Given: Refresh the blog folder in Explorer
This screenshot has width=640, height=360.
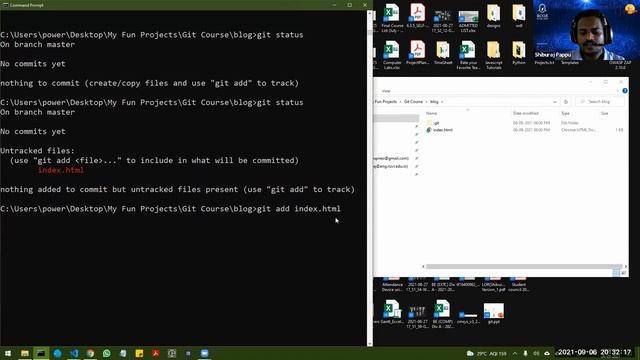Looking at the screenshot, I should point(566,102).
